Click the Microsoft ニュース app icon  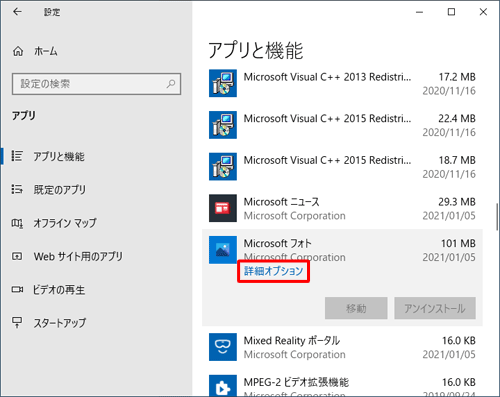(x=223, y=208)
